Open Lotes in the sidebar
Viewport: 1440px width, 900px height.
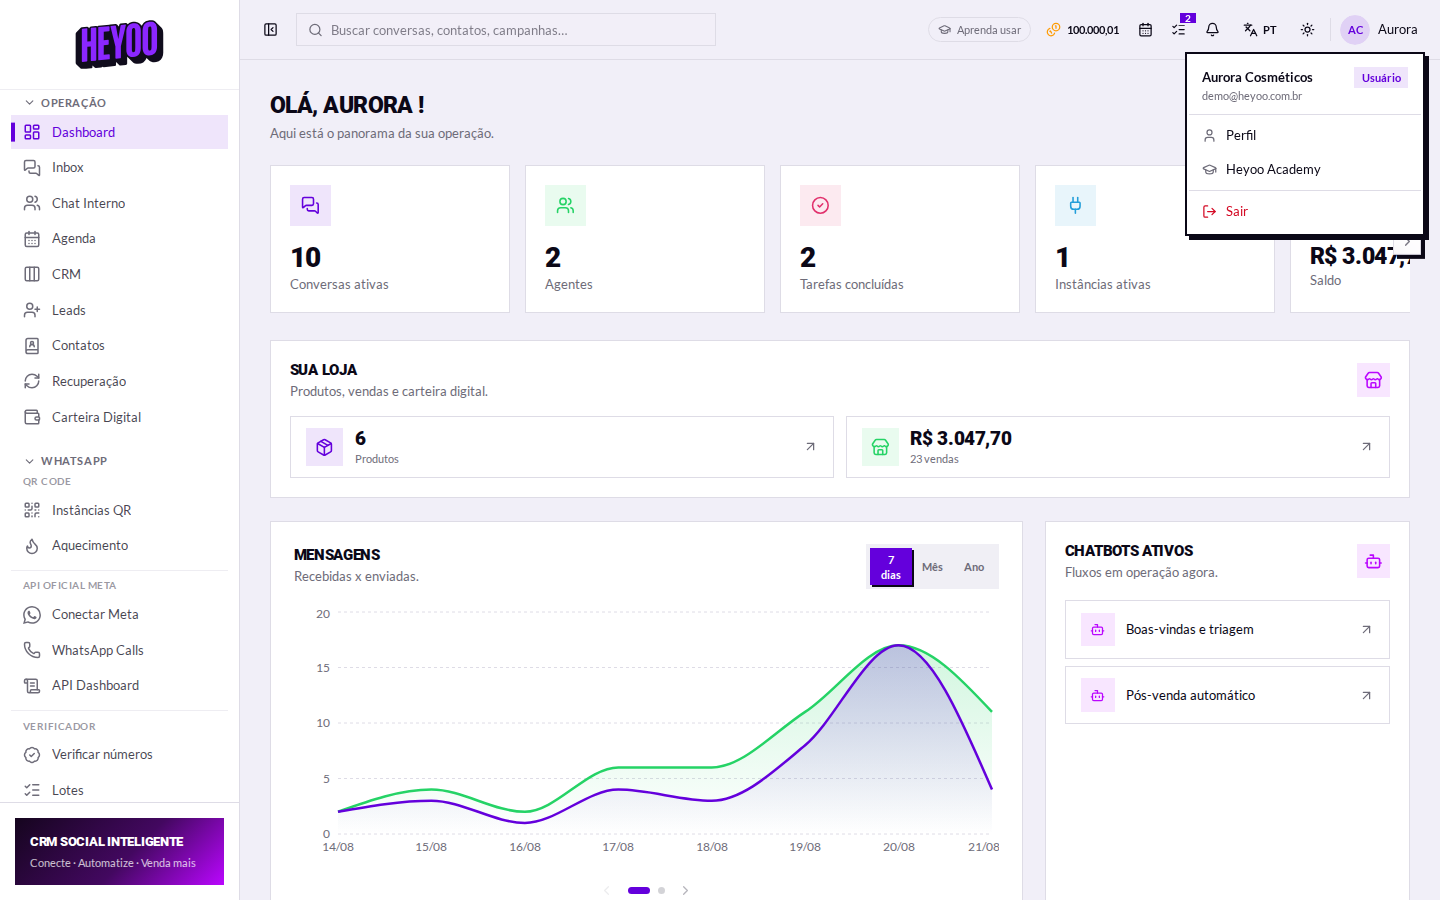coord(119,790)
